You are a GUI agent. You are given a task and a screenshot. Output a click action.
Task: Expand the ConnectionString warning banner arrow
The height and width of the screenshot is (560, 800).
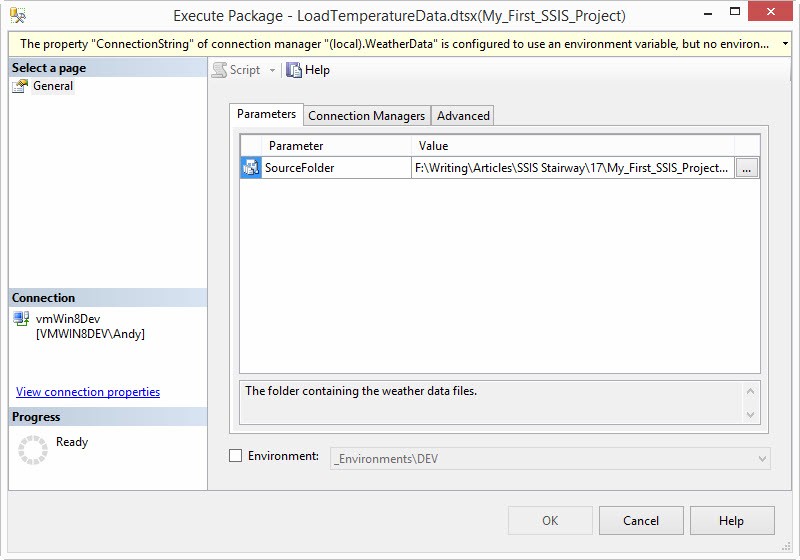point(785,44)
